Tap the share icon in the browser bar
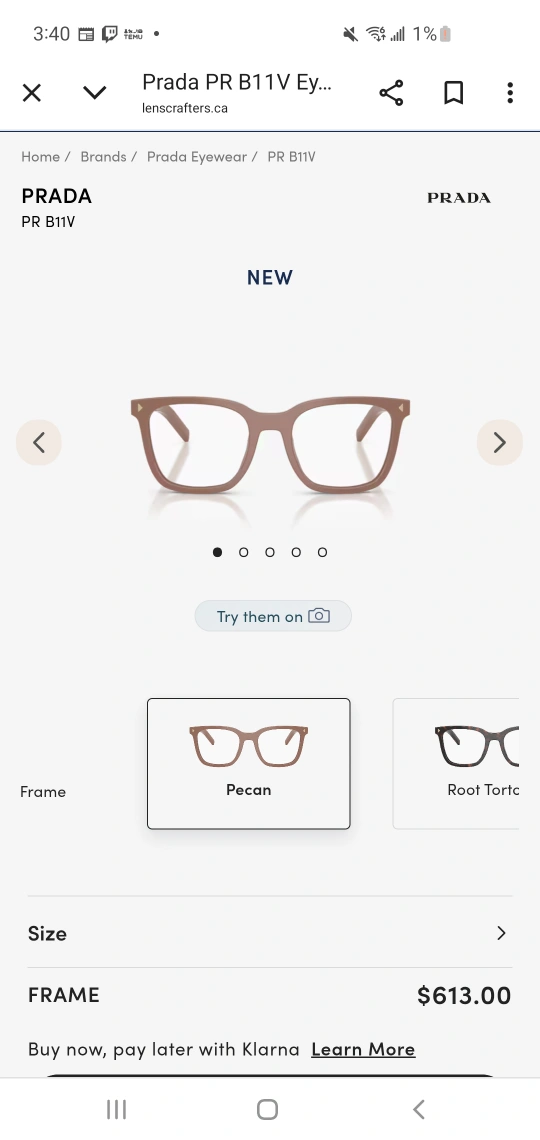The height and width of the screenshot is (1140, 540). (x=391, y=93)
